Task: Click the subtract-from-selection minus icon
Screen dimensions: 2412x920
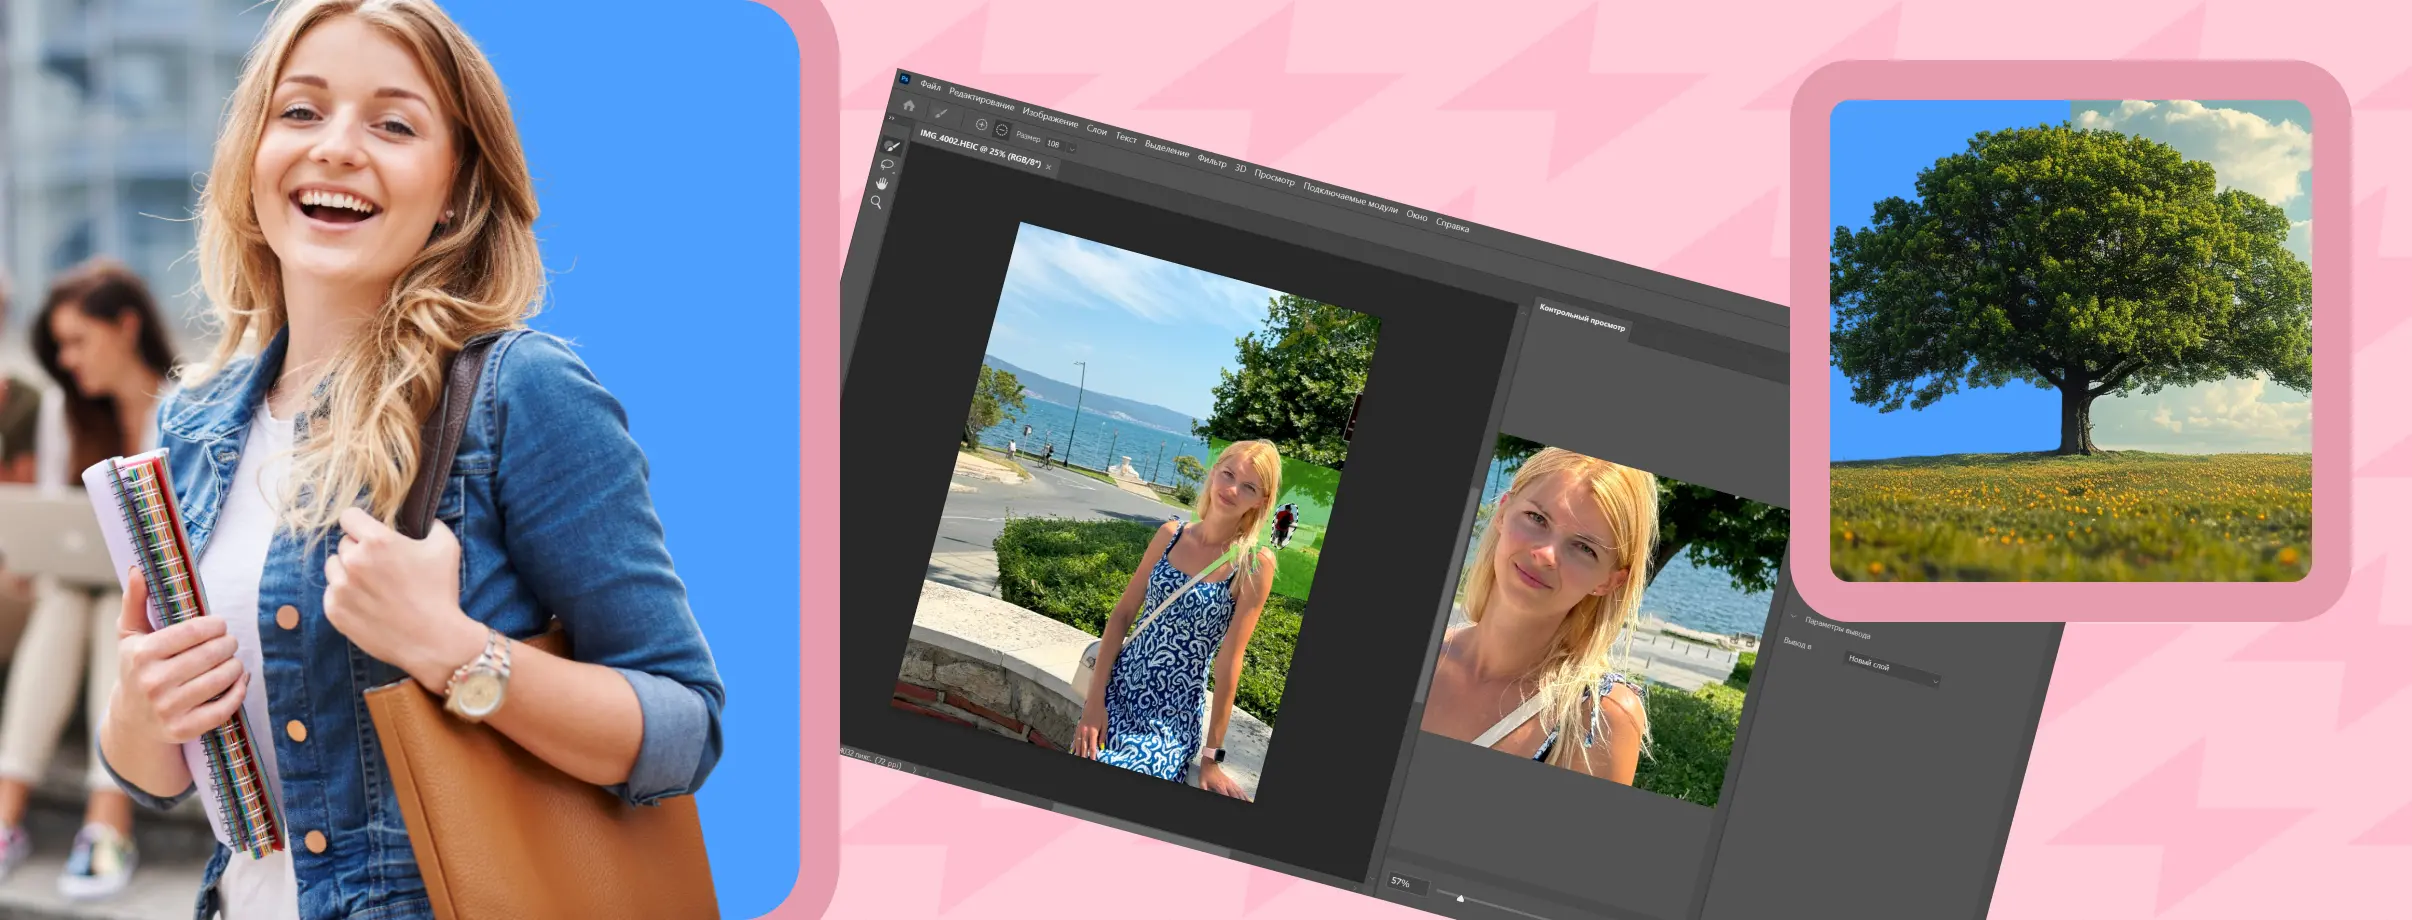Action: [x=1002, y=130]
